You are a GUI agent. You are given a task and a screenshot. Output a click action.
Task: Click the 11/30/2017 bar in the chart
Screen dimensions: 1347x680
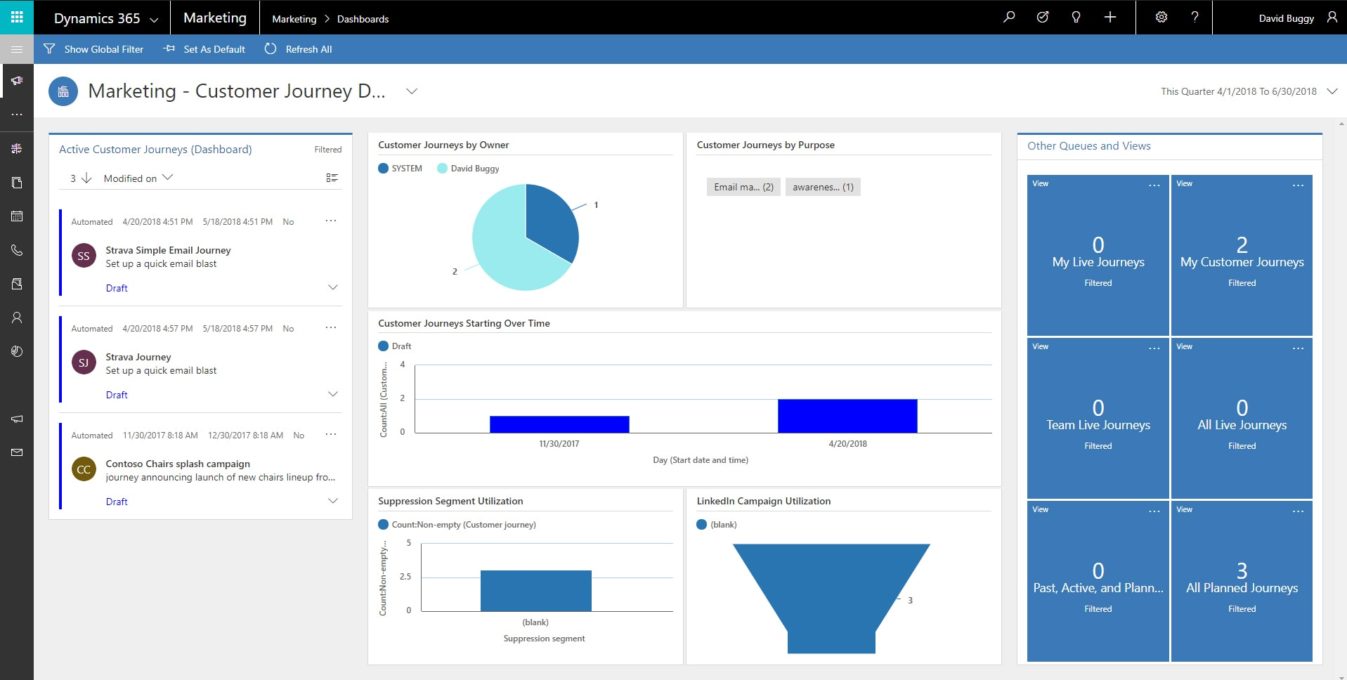point(559,424)
